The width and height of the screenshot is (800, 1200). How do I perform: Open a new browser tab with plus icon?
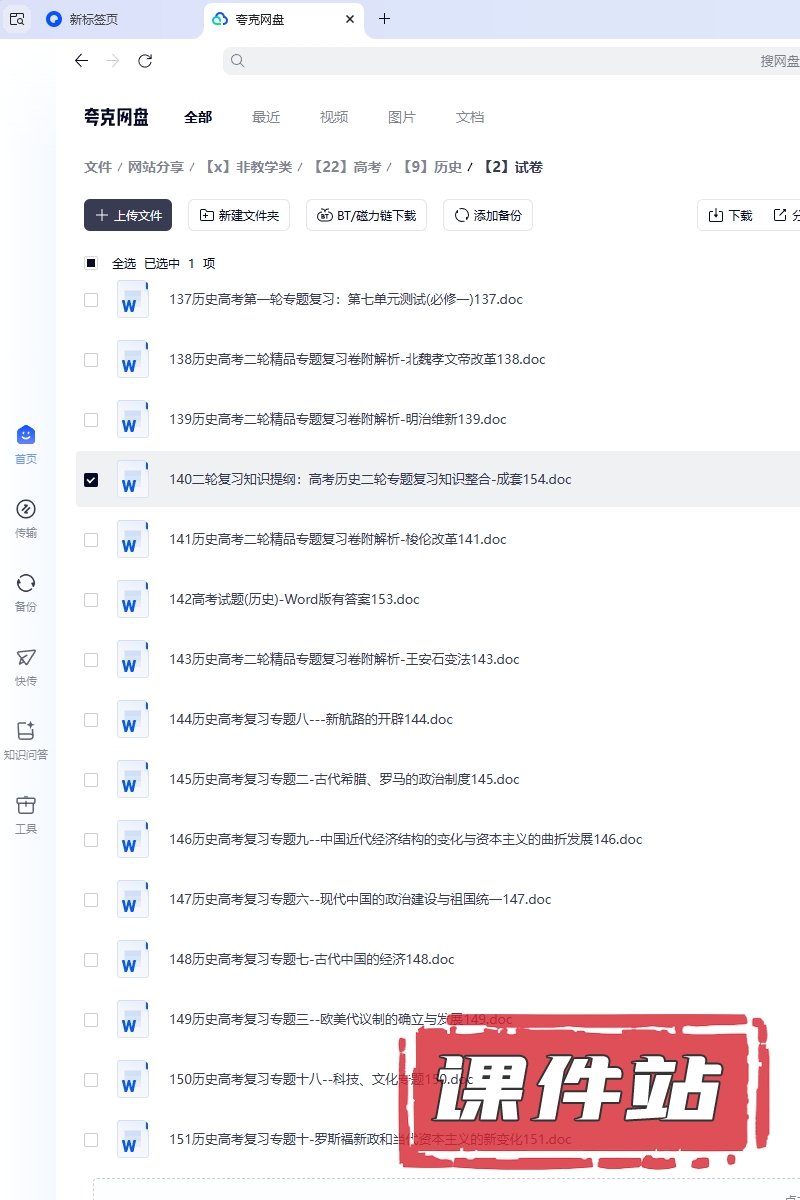pos(385,19)
